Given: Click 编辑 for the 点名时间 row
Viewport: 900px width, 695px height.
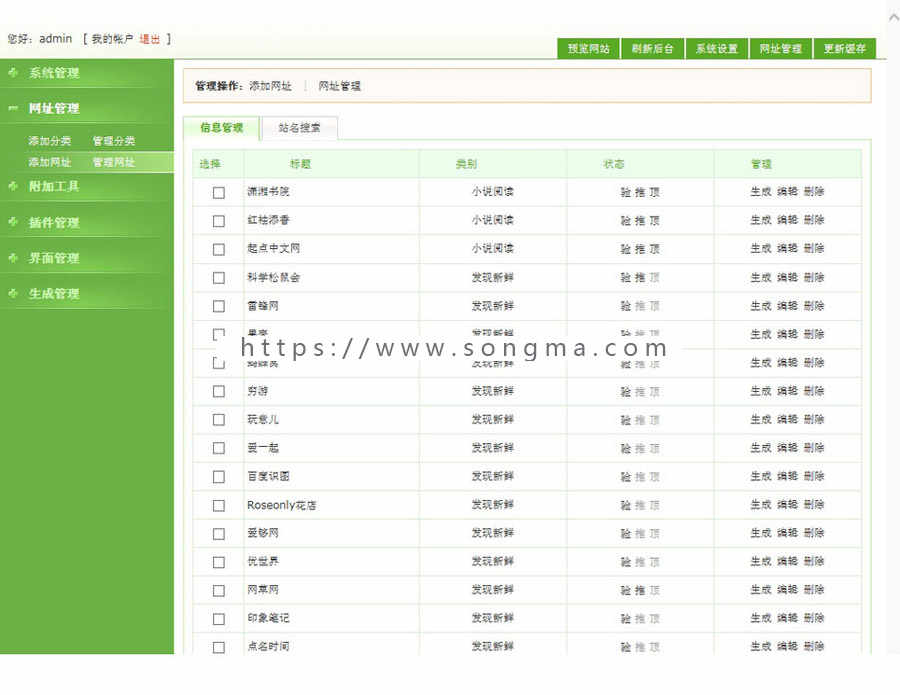Looking at the screenshot, I should click(787, 647).
